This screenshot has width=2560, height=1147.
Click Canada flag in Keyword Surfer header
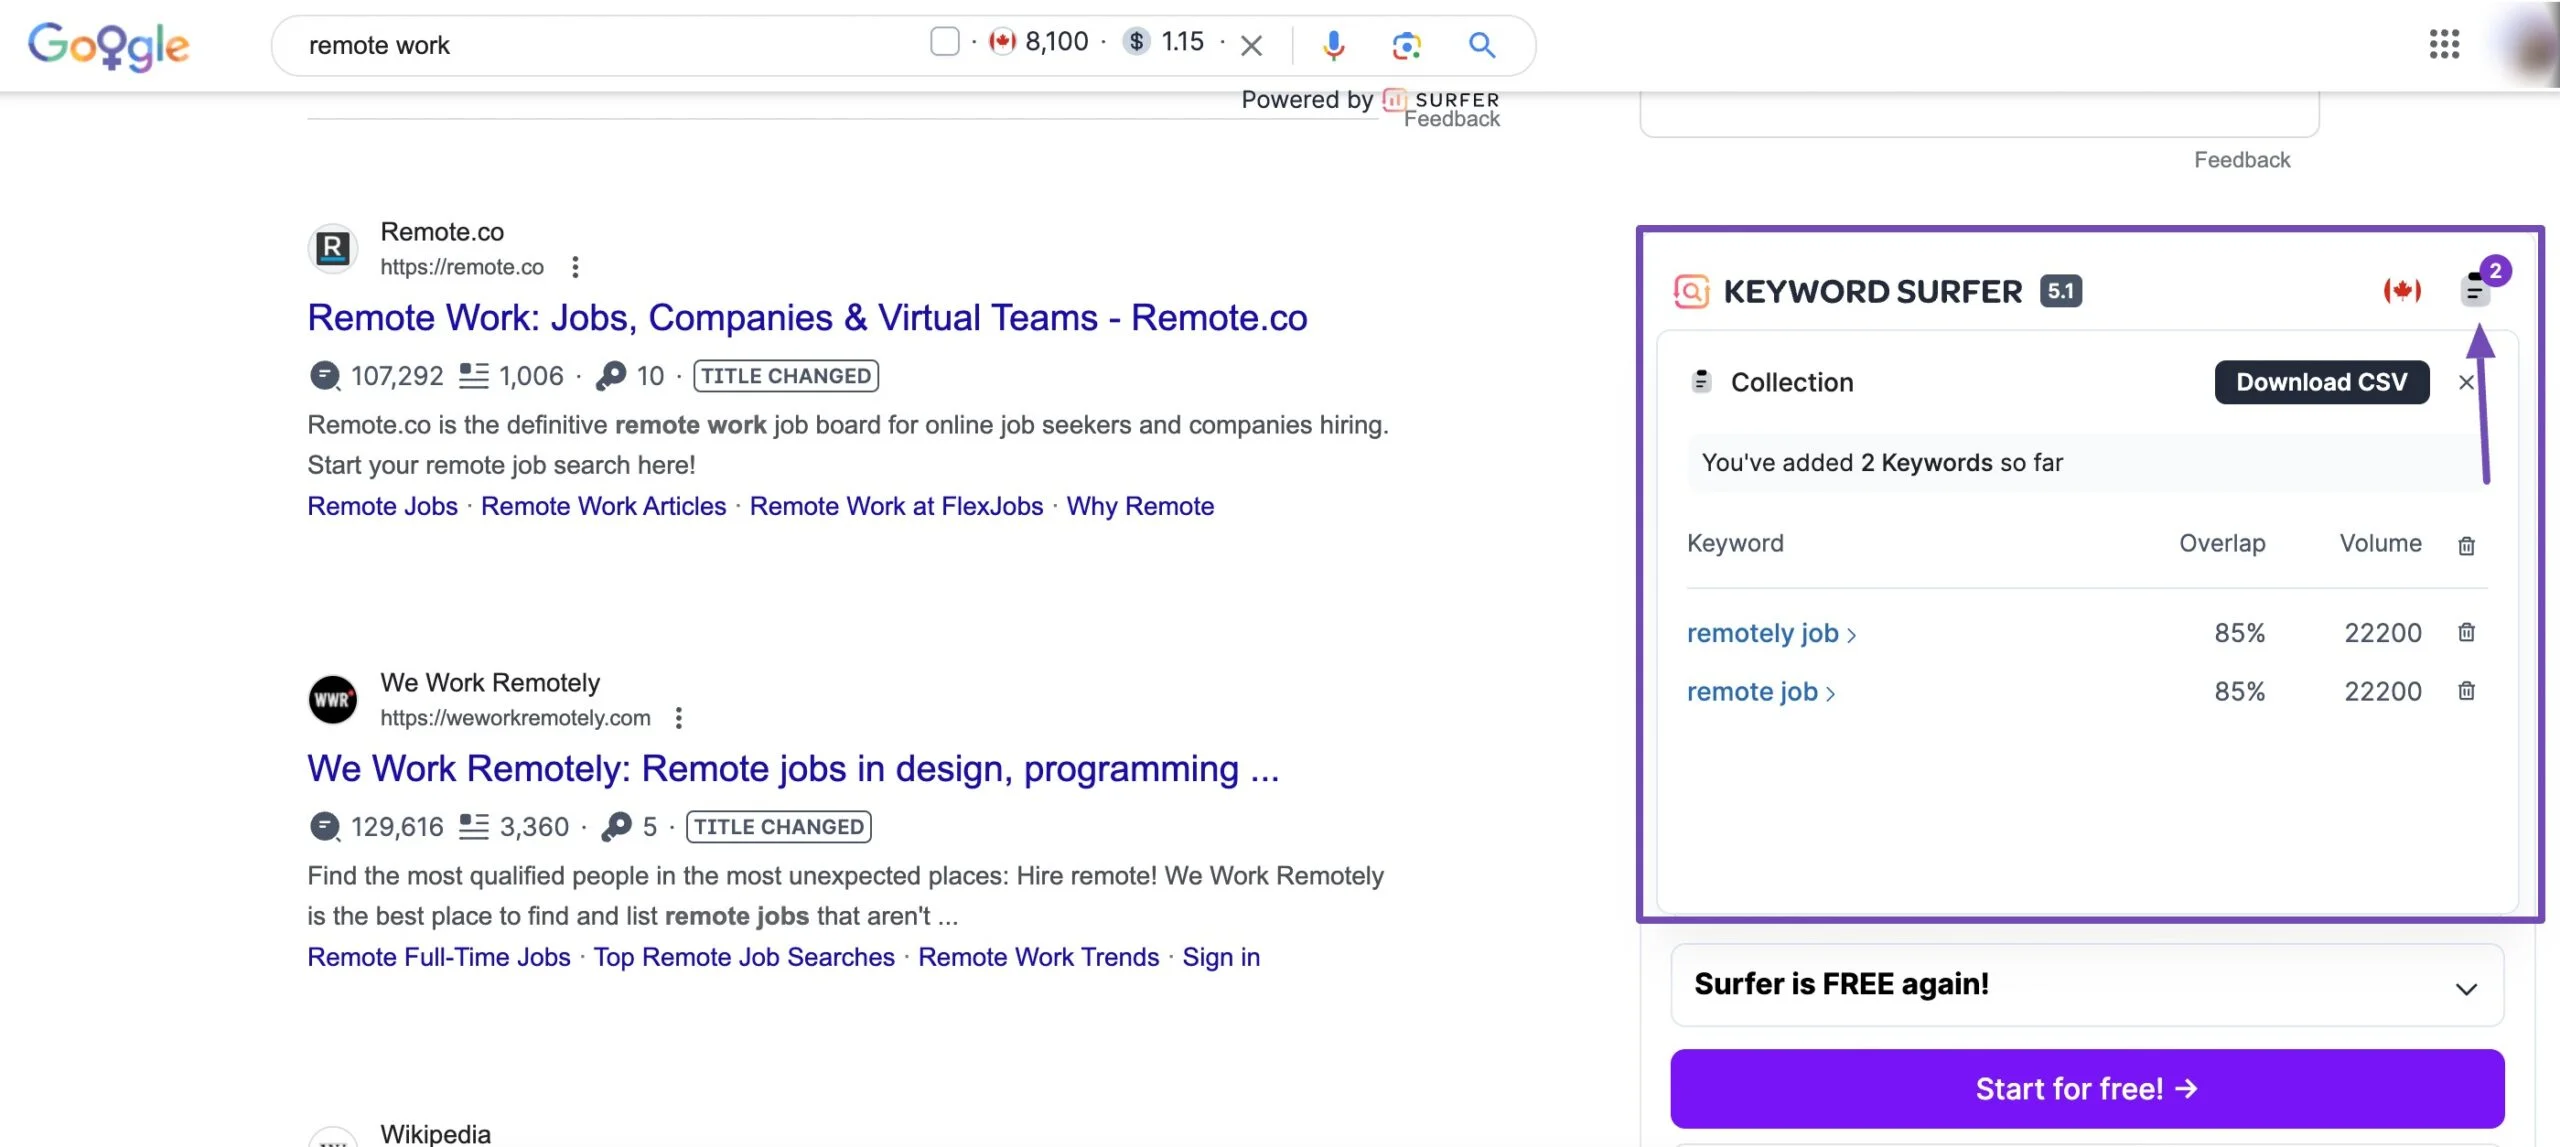[2402, 291]
